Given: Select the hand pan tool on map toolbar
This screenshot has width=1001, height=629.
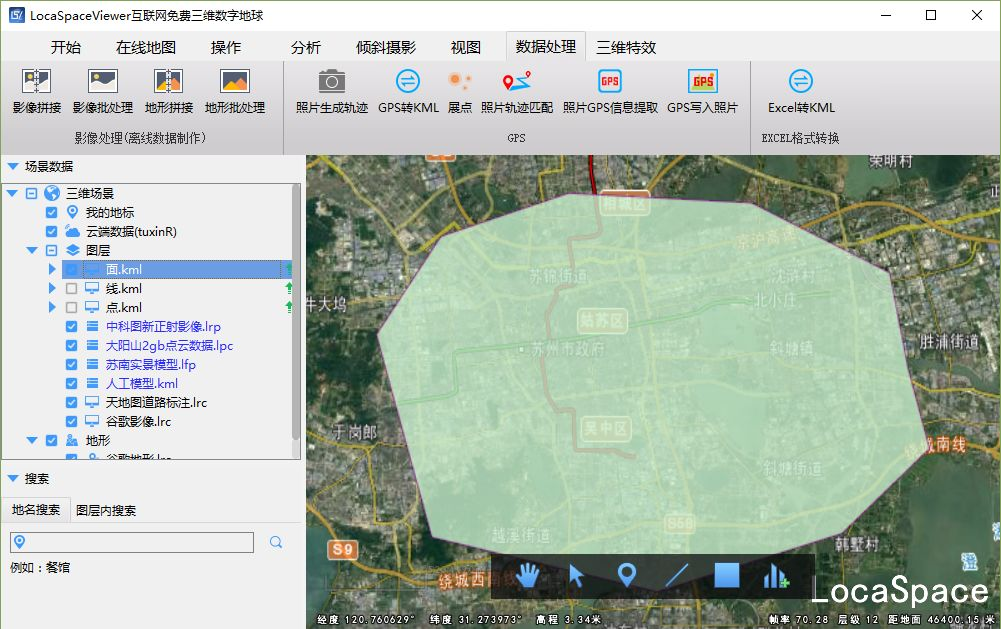Looking at the screenshot, I should pyautogui.click(x=528, y=575).
